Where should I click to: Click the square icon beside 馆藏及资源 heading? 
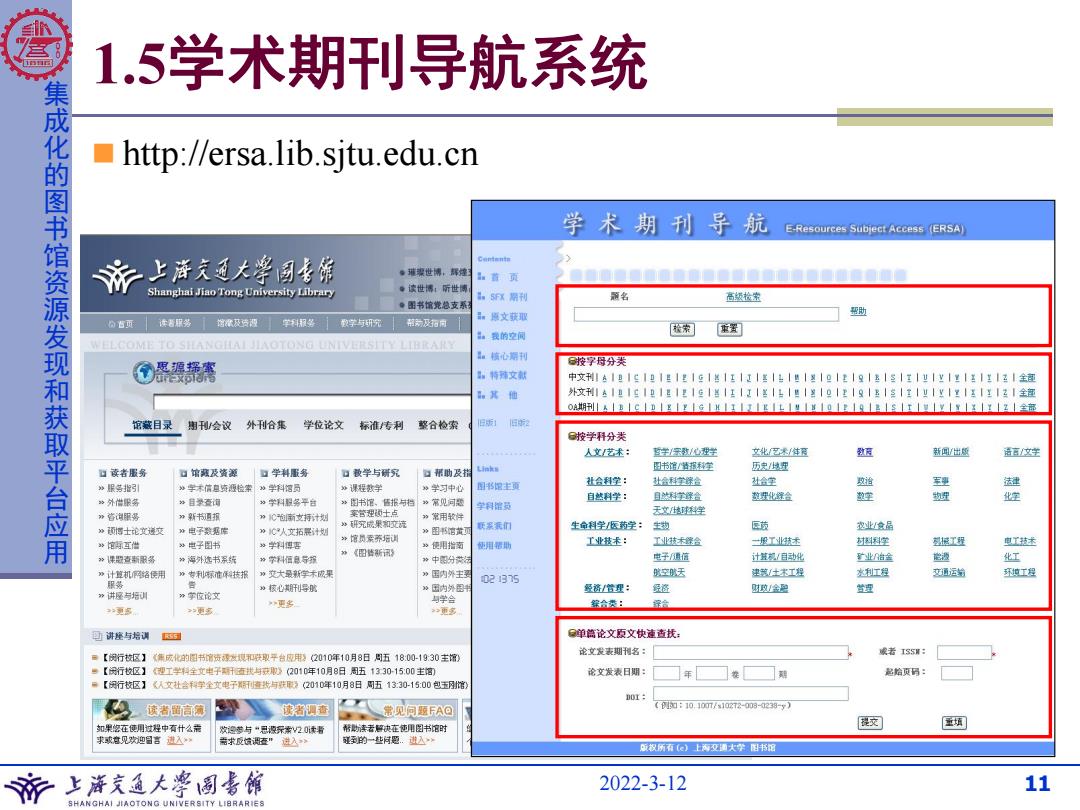(183, 473)
